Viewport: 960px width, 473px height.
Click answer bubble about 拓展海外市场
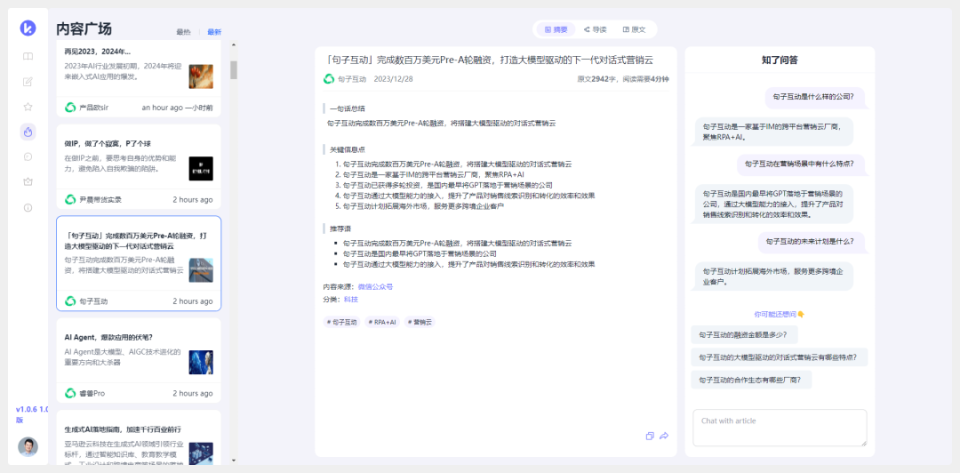(x=773, y=276)
